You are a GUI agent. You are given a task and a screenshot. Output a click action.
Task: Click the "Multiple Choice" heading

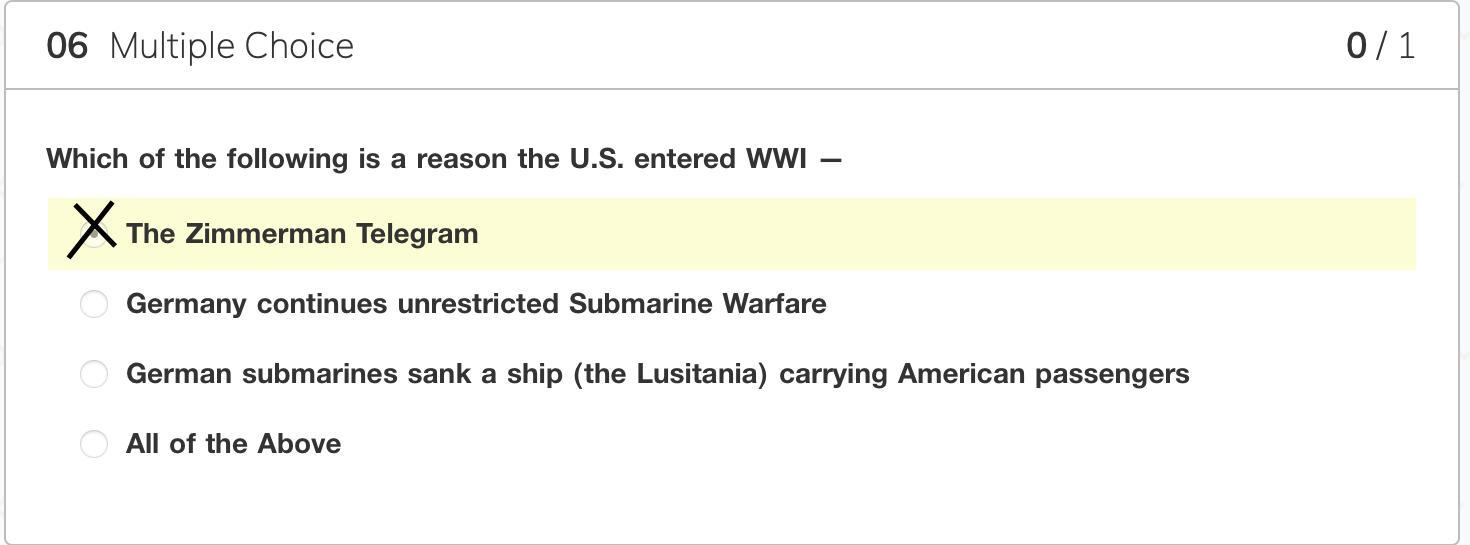pos(231,46)
